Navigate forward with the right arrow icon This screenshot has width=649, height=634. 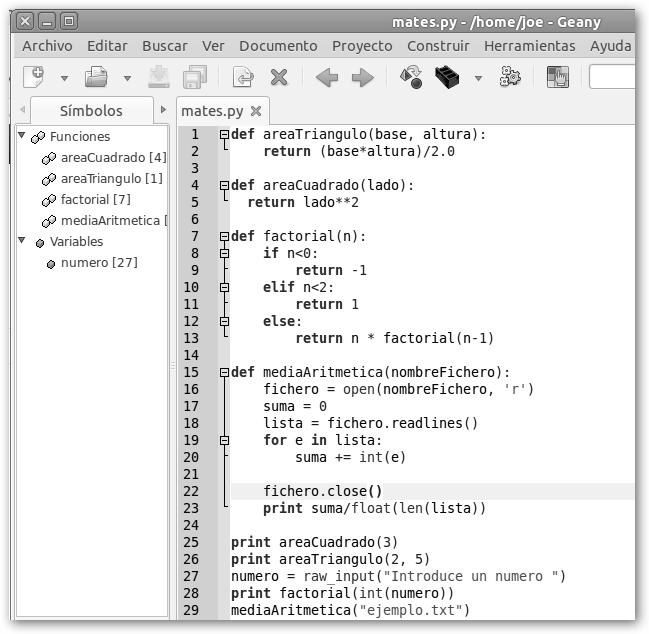(x=362, y=77)
